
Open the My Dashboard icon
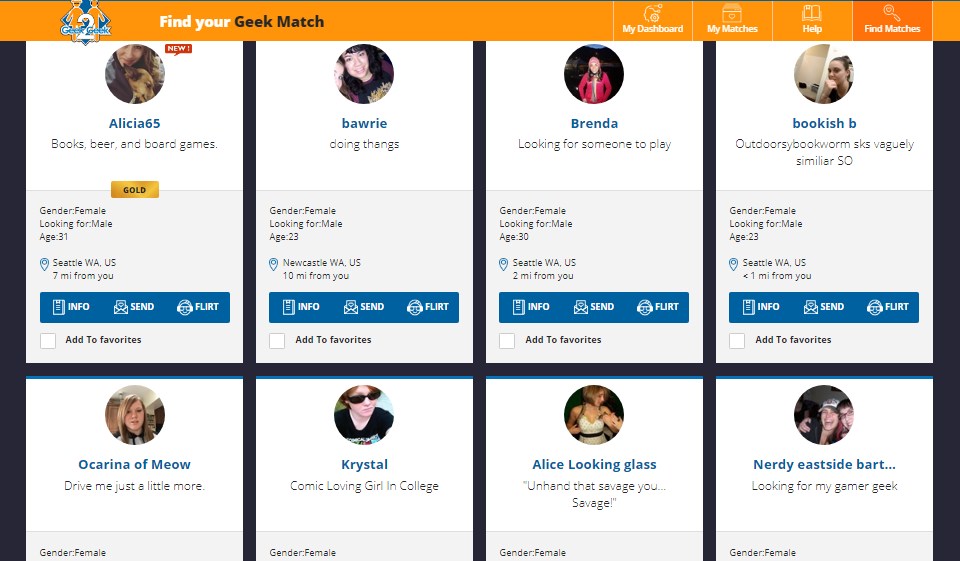pyautogui.click(x=652, y=14)
